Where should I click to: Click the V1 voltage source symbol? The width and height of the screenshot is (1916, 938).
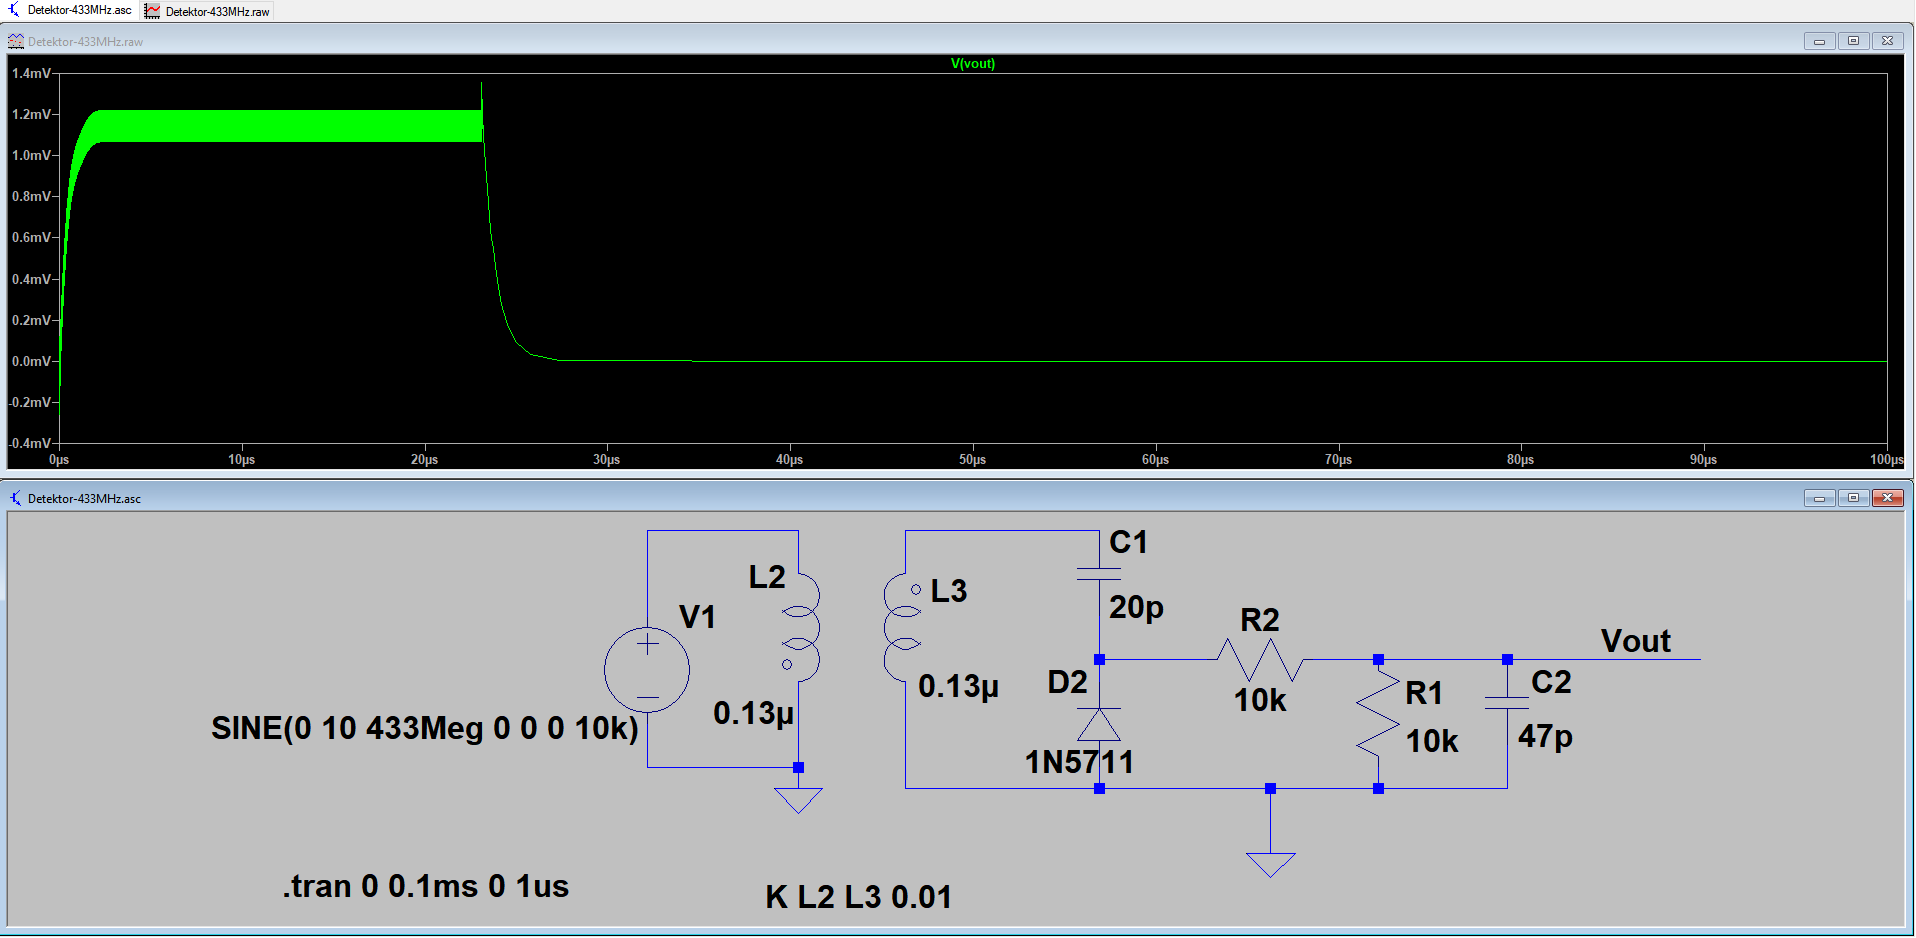tap(647, 670)
